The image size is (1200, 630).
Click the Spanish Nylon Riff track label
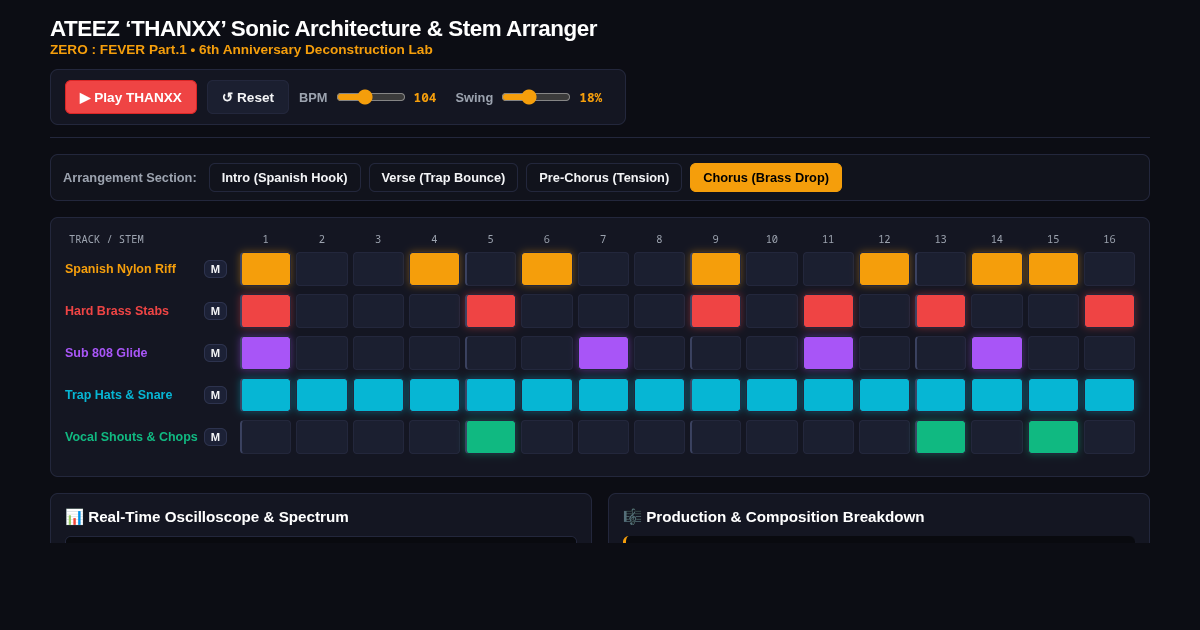click(120, 269)
